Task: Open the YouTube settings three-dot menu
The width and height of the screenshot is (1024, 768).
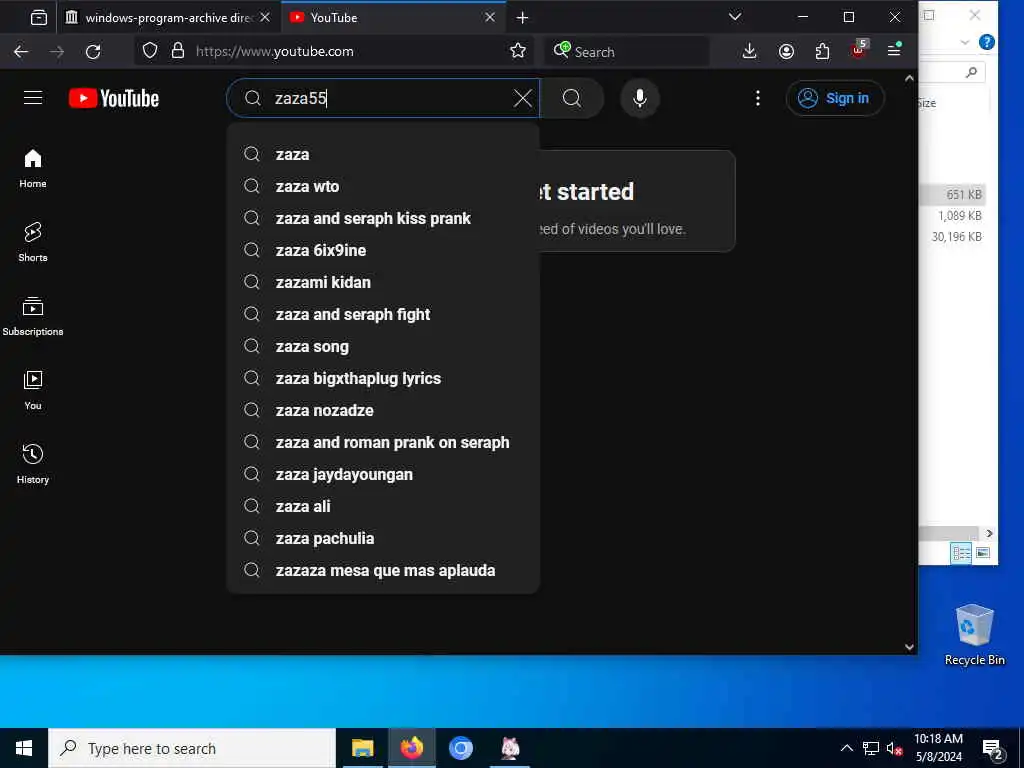Action: point(758,98)
